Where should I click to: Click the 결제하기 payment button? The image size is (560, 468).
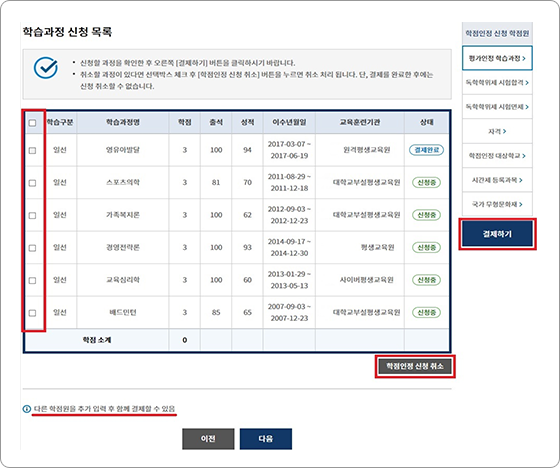[497, 234]
